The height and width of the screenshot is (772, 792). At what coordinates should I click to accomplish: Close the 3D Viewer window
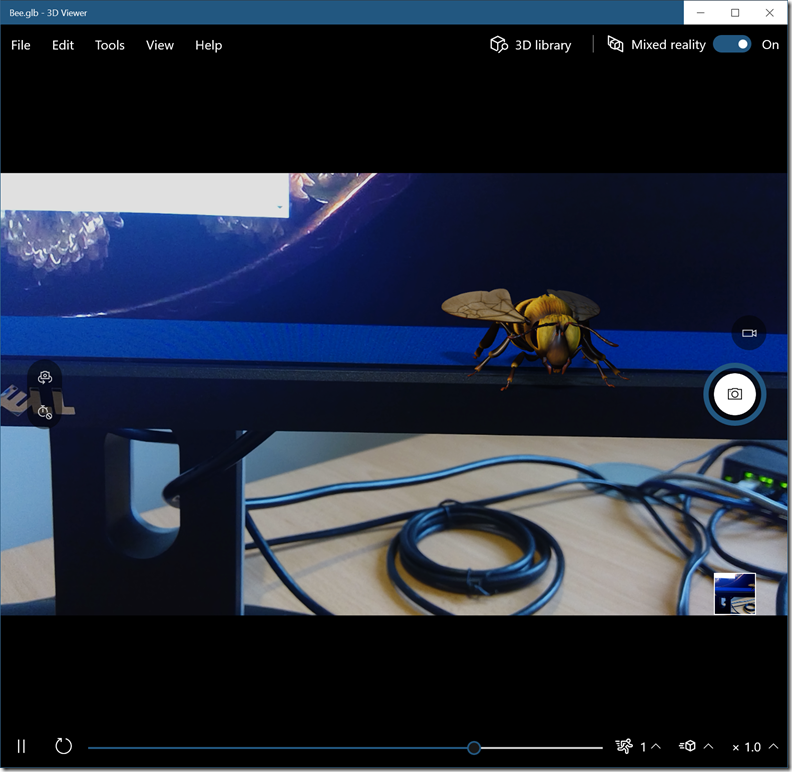[769, 13]
